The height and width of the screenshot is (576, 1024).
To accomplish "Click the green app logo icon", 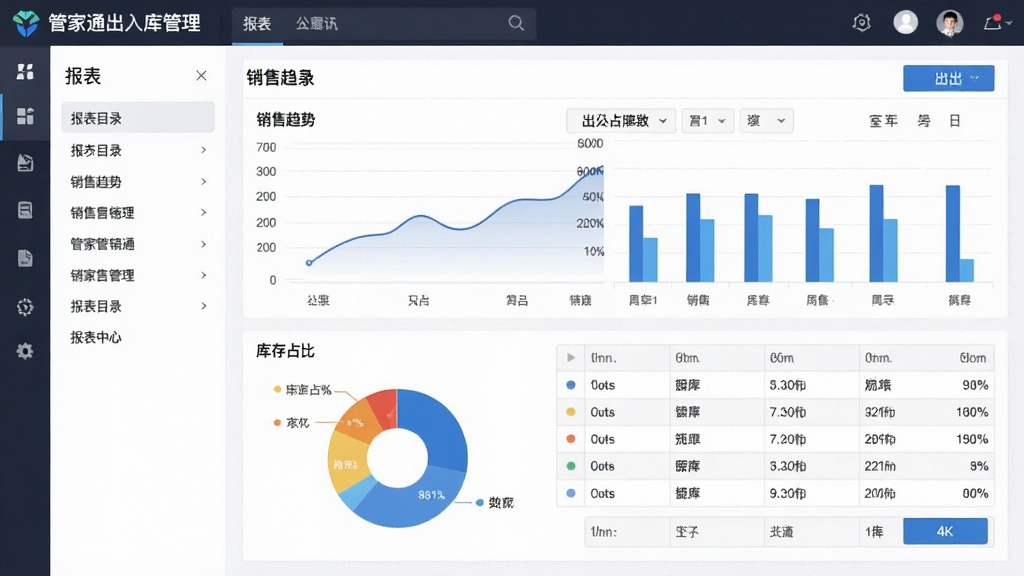I will pos(25,24).
